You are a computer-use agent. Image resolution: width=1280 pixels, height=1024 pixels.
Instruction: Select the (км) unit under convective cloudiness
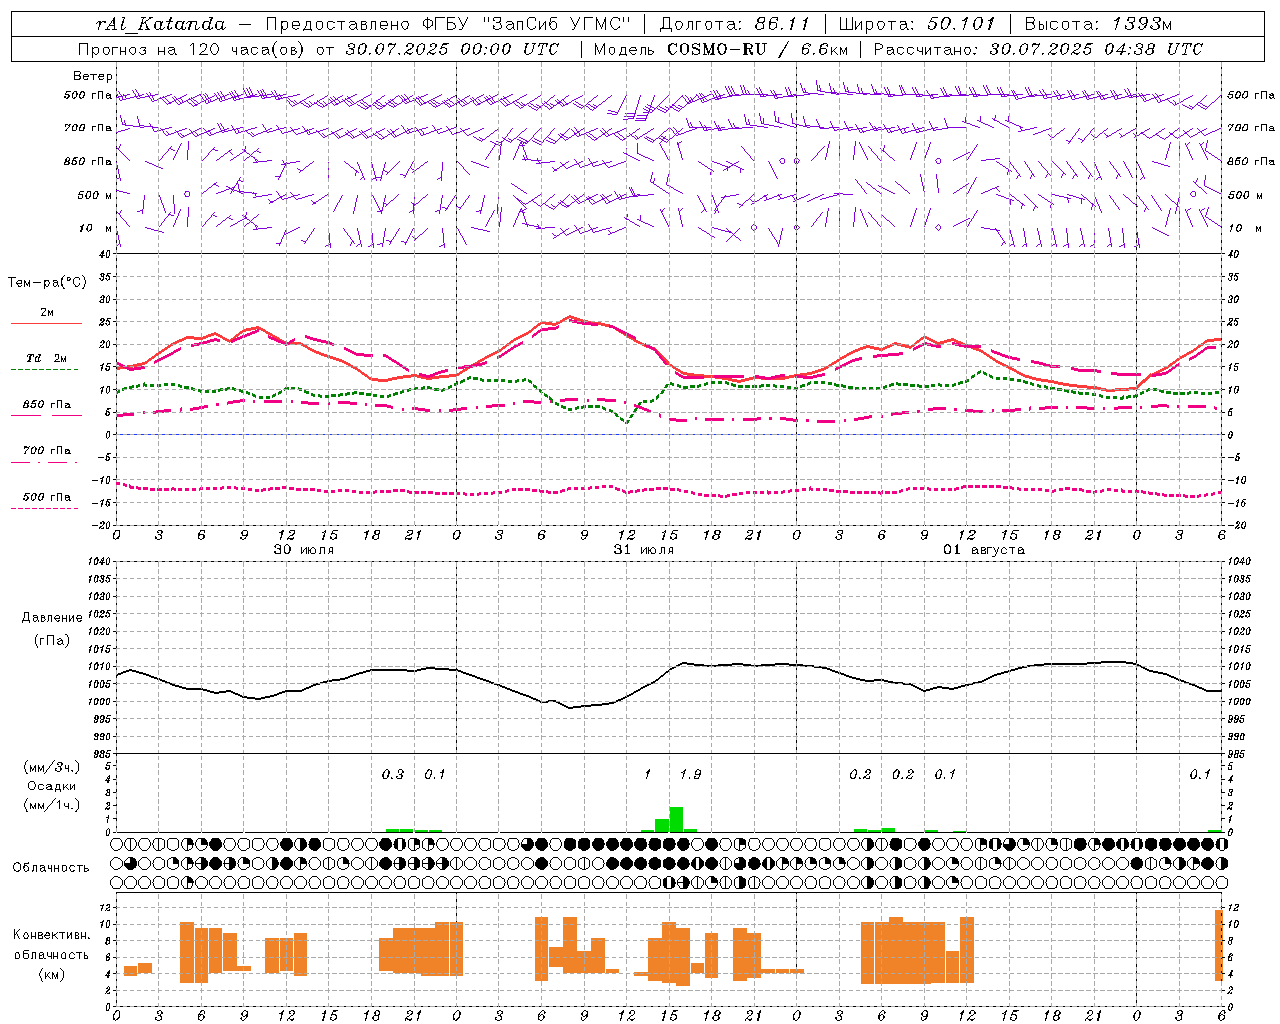pyautogui.click(x=52, y=974)
